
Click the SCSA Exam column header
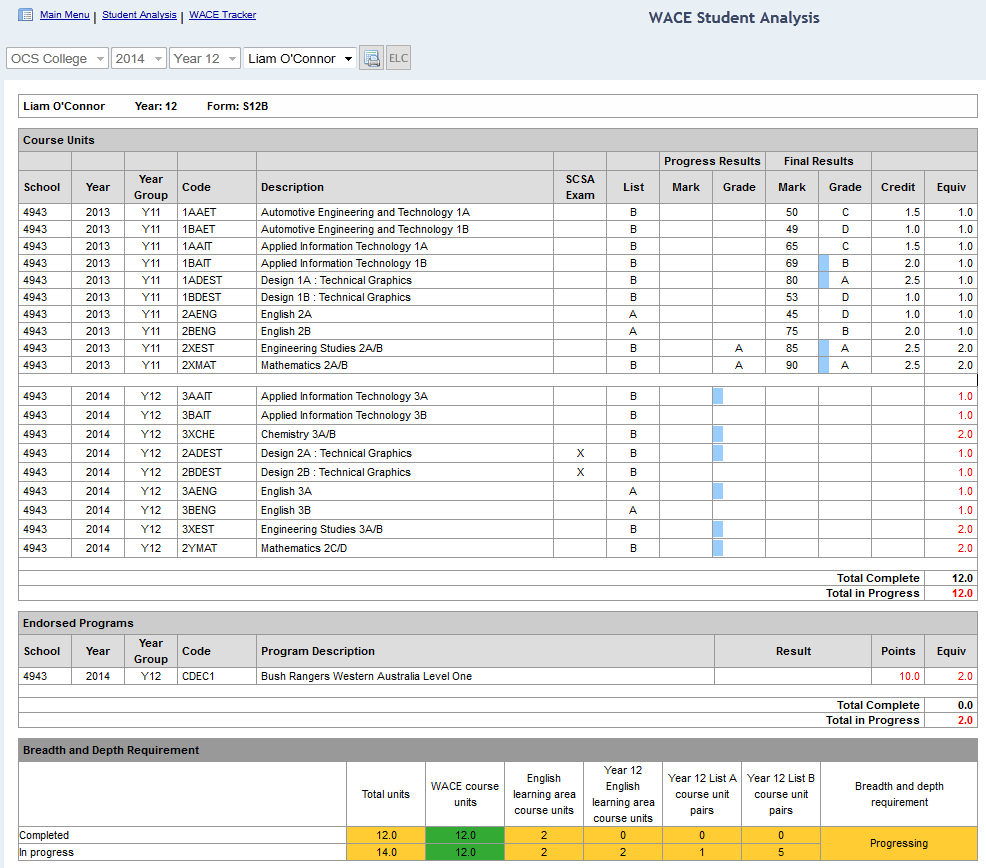579,187
